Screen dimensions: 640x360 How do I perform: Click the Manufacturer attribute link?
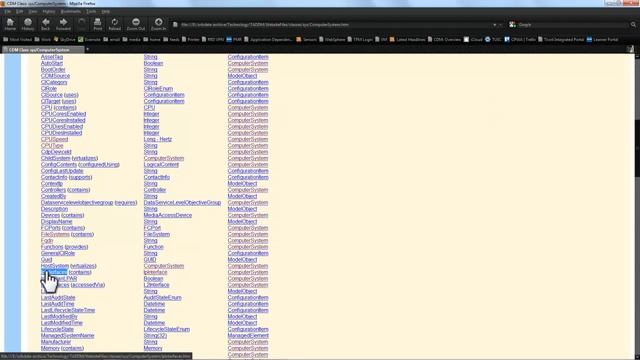pyautogui.click(x=56, y=342)
